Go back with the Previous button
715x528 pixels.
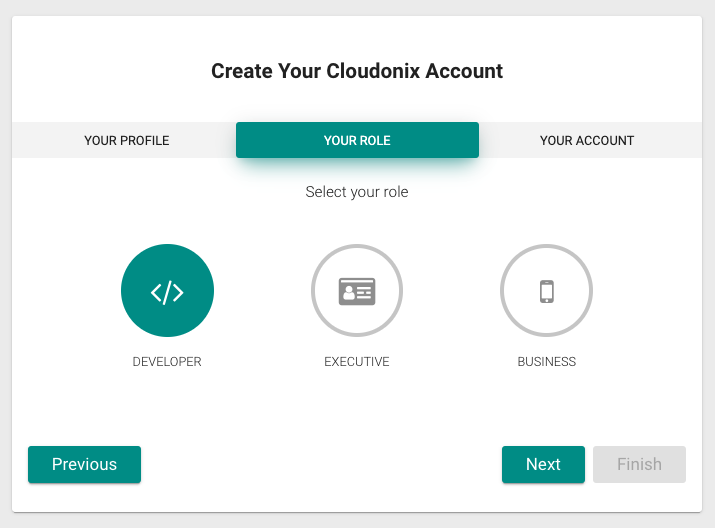tap(84, 464)
